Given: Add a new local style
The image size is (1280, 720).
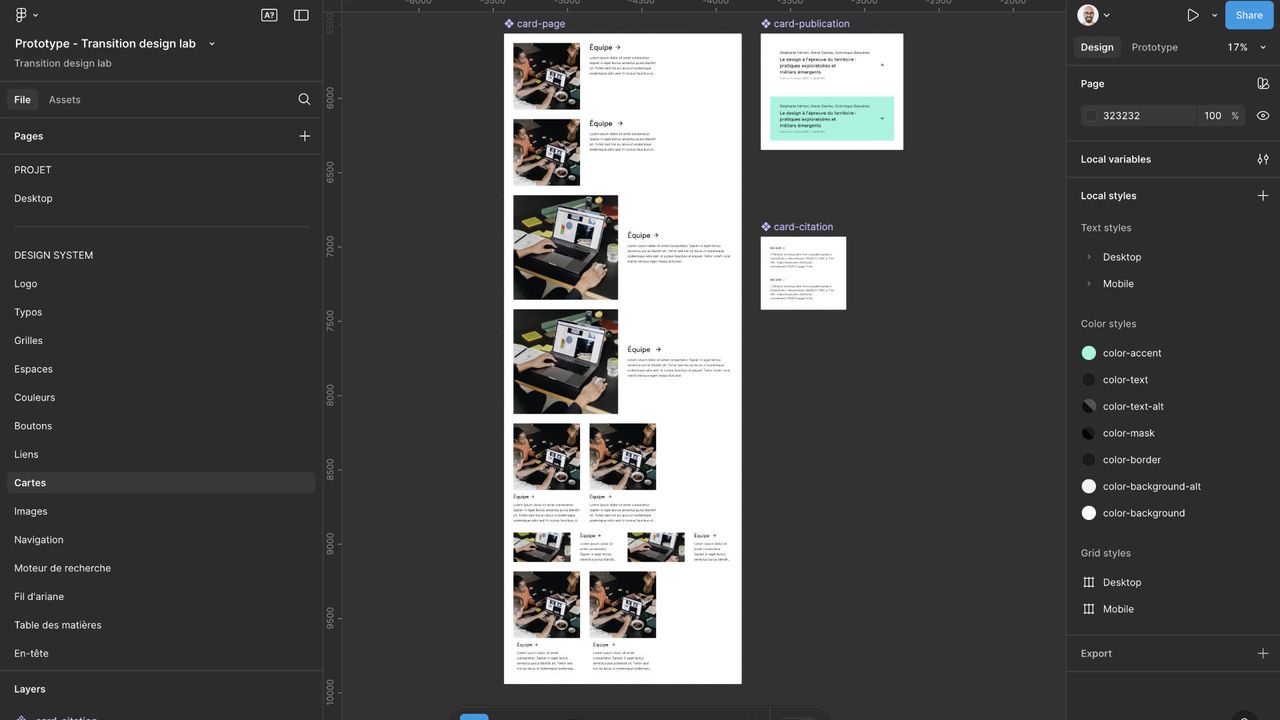Looking at the screenshot, I should click(1263, 196).
